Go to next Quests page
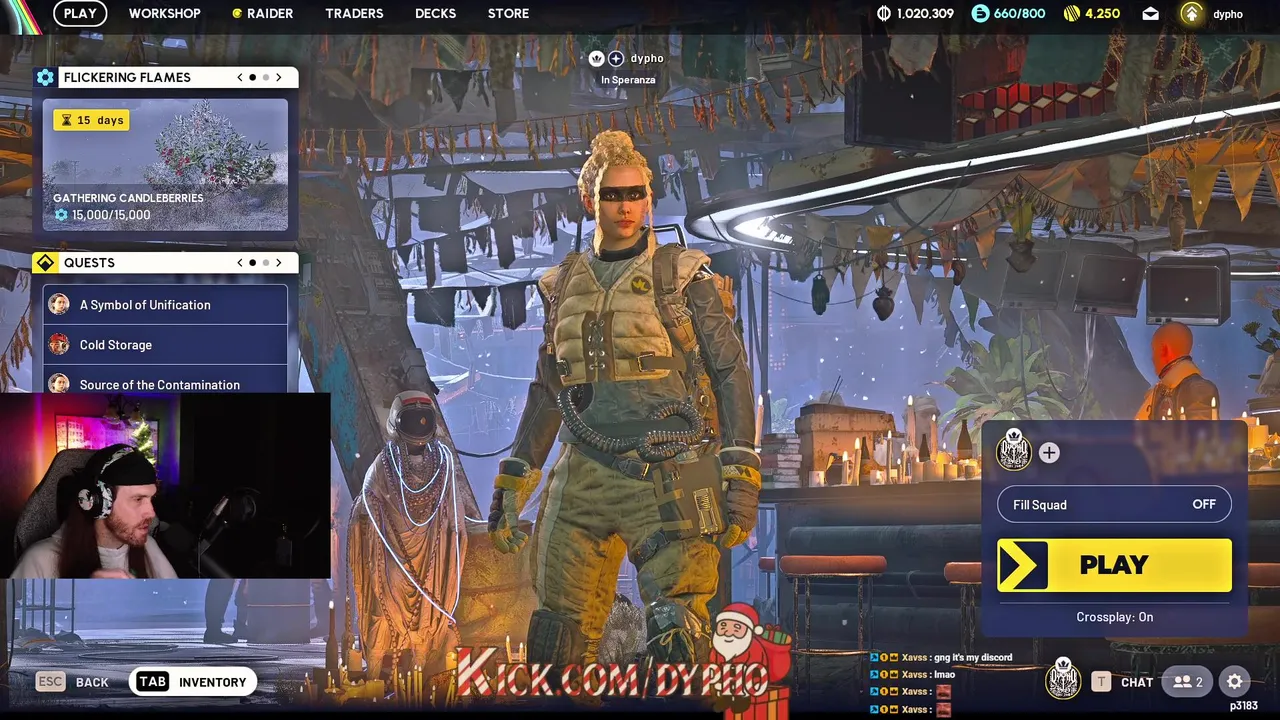Screen dimensions: 1280x720 point(279,262)
